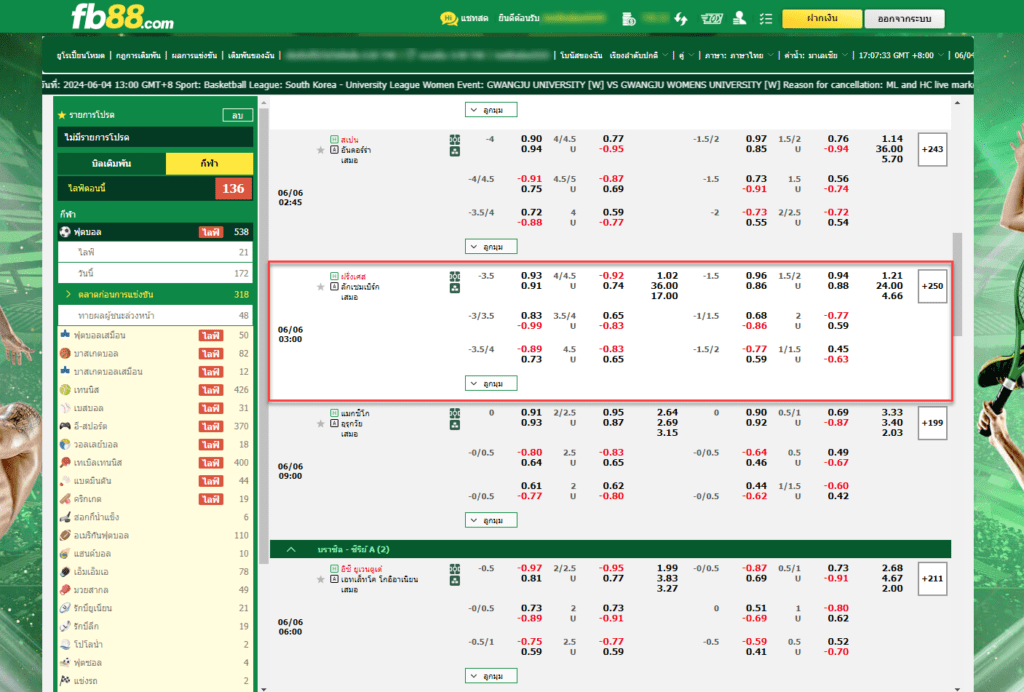Open the checklist icon in header

[766, 19]
